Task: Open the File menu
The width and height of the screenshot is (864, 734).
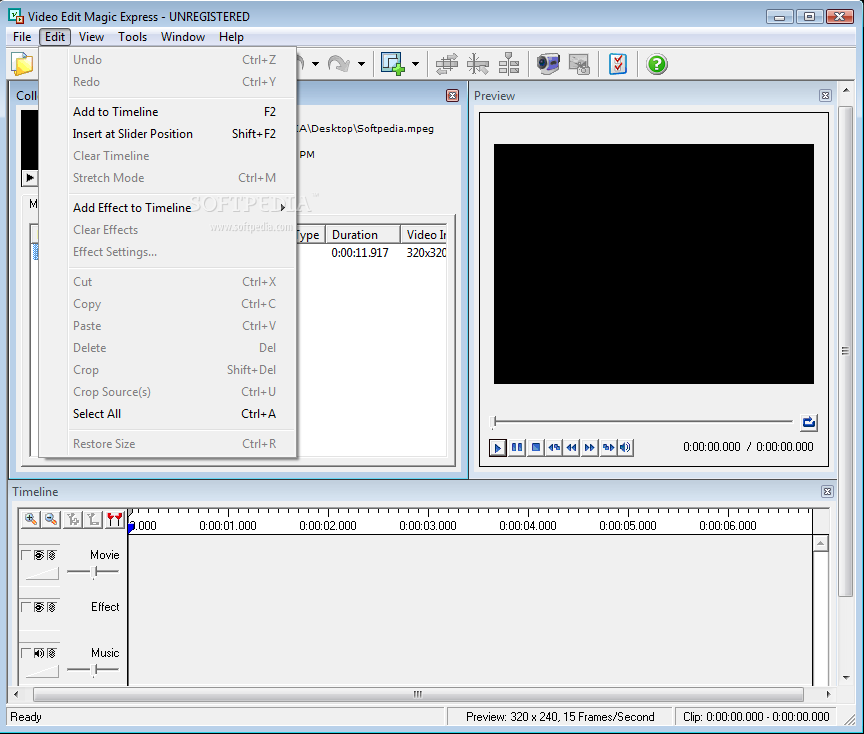Action: (22, 37)
